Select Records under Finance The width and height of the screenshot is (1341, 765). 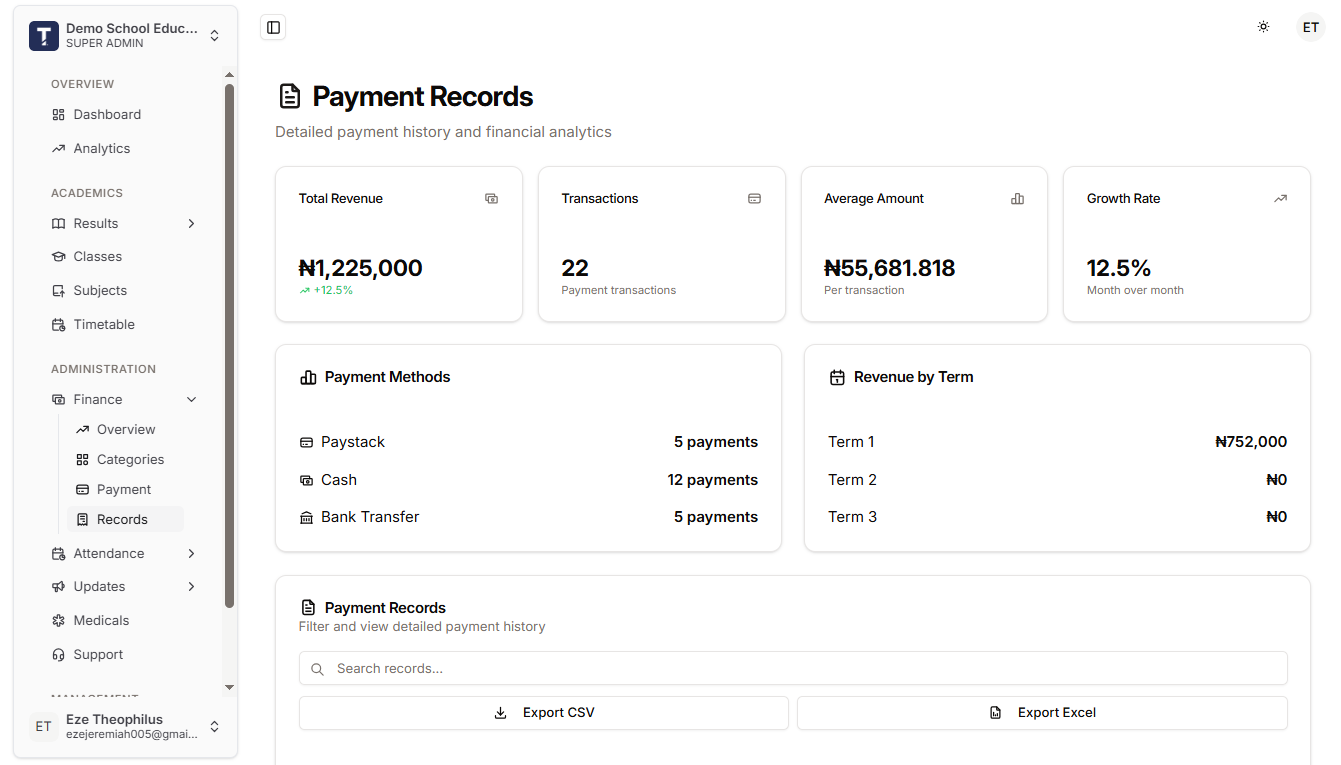[123, 519]
